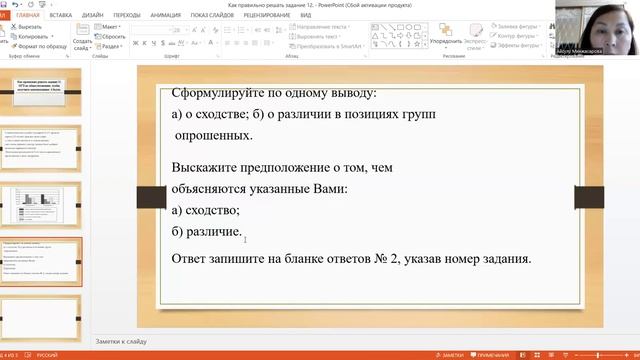
Task: Click РУССКИЙ language indicator in status bar
Action: click(47, 355)
